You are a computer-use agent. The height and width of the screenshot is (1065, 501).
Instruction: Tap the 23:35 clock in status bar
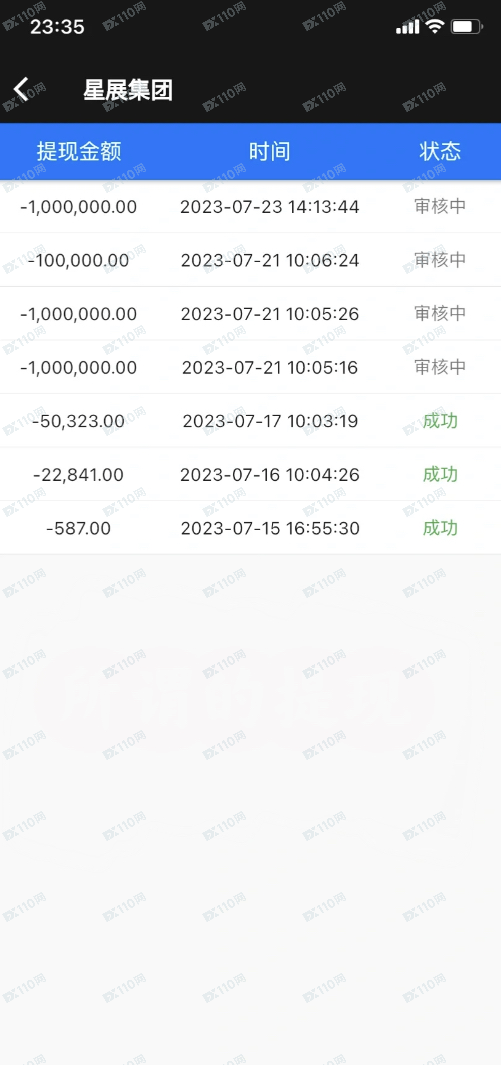click(57, 27)
